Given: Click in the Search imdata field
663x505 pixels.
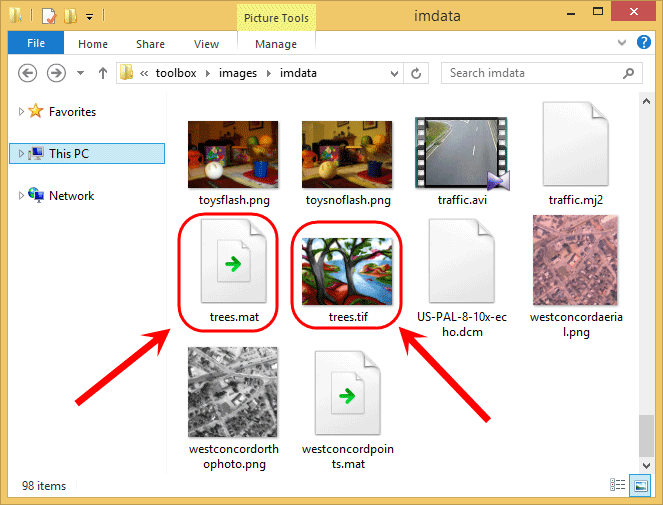Looking at the screenshot, I should coord(534,73).
